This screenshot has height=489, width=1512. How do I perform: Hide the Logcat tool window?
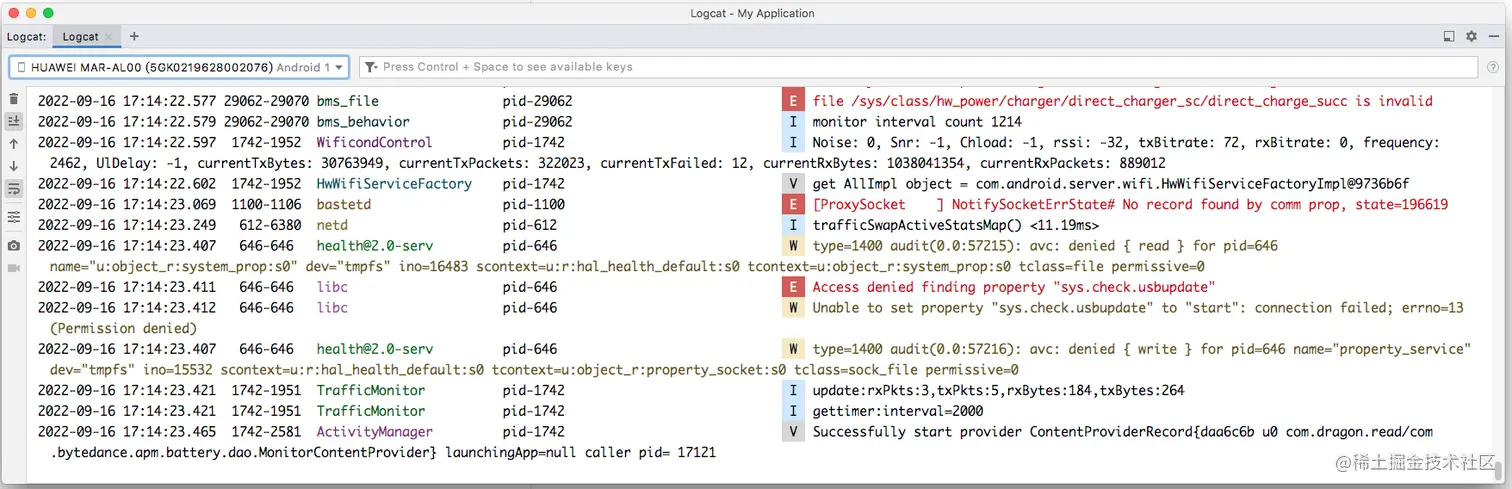coord(1494,36)
